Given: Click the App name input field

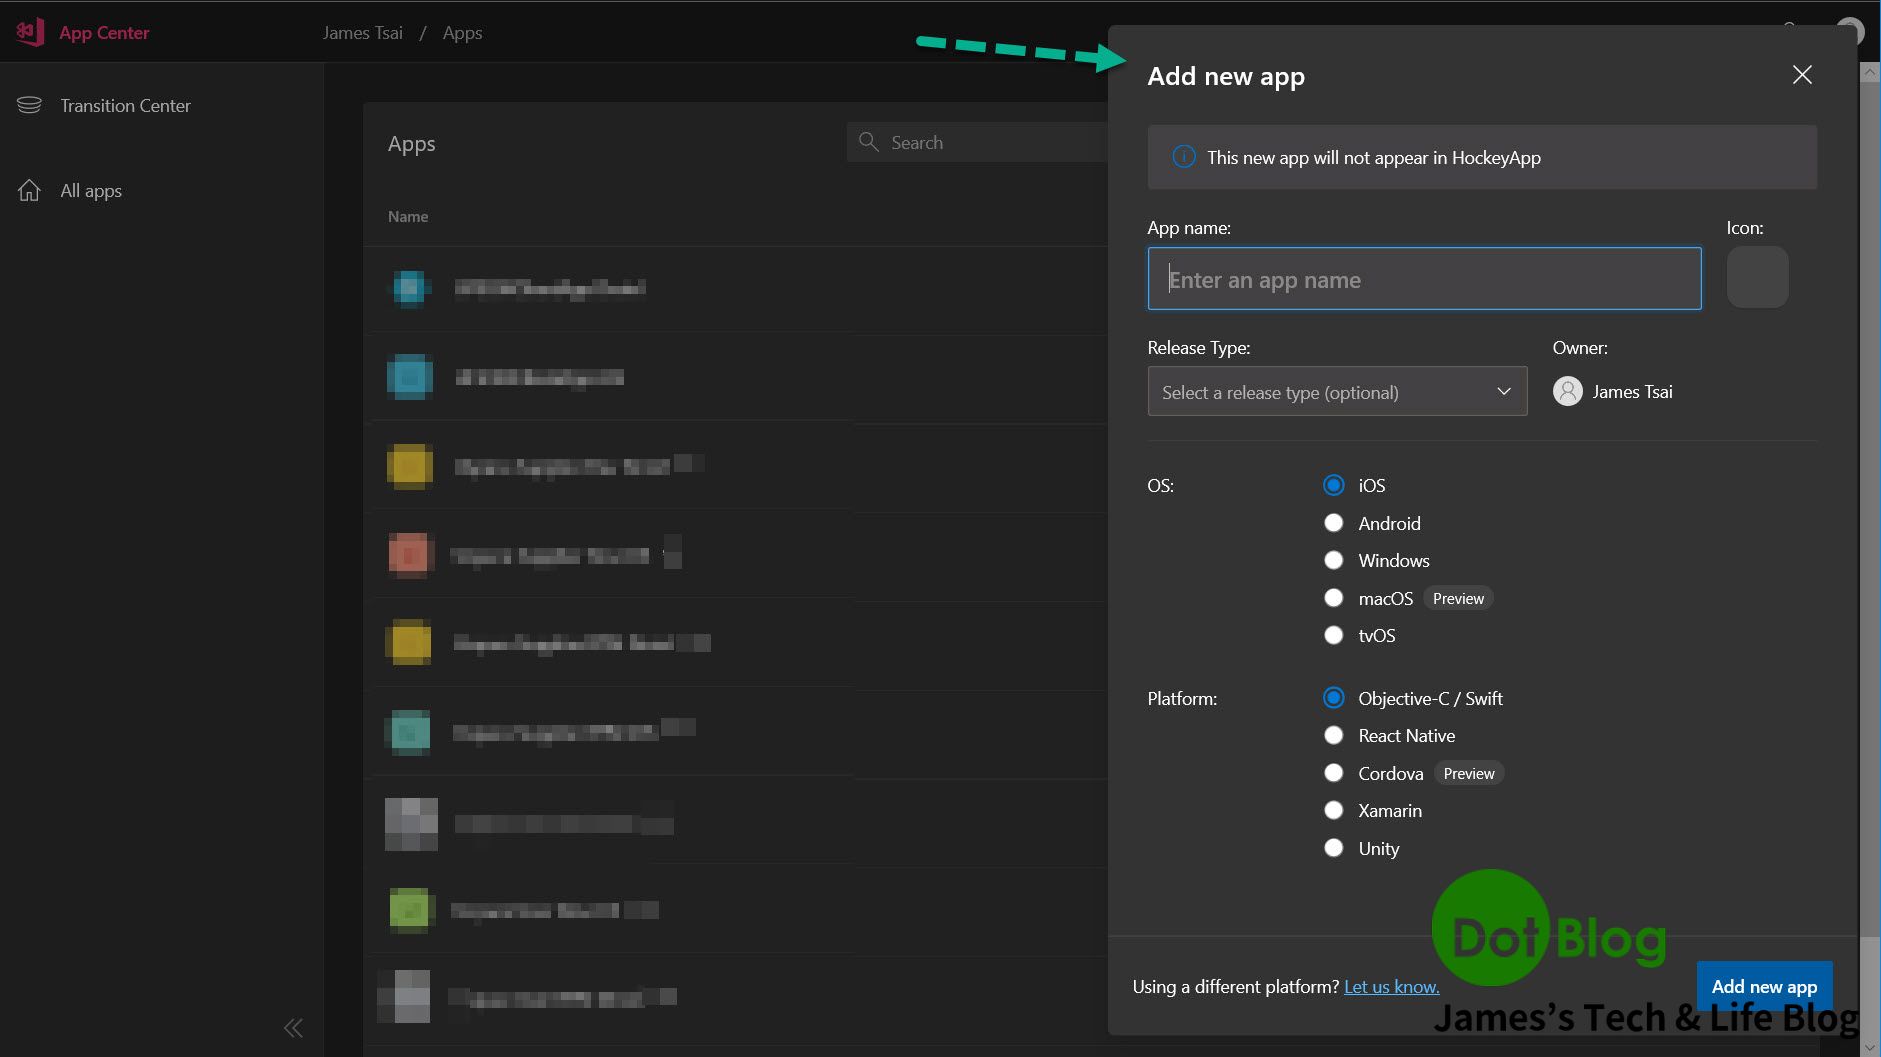Looking at the screenshot, I should pos(1423,279).
